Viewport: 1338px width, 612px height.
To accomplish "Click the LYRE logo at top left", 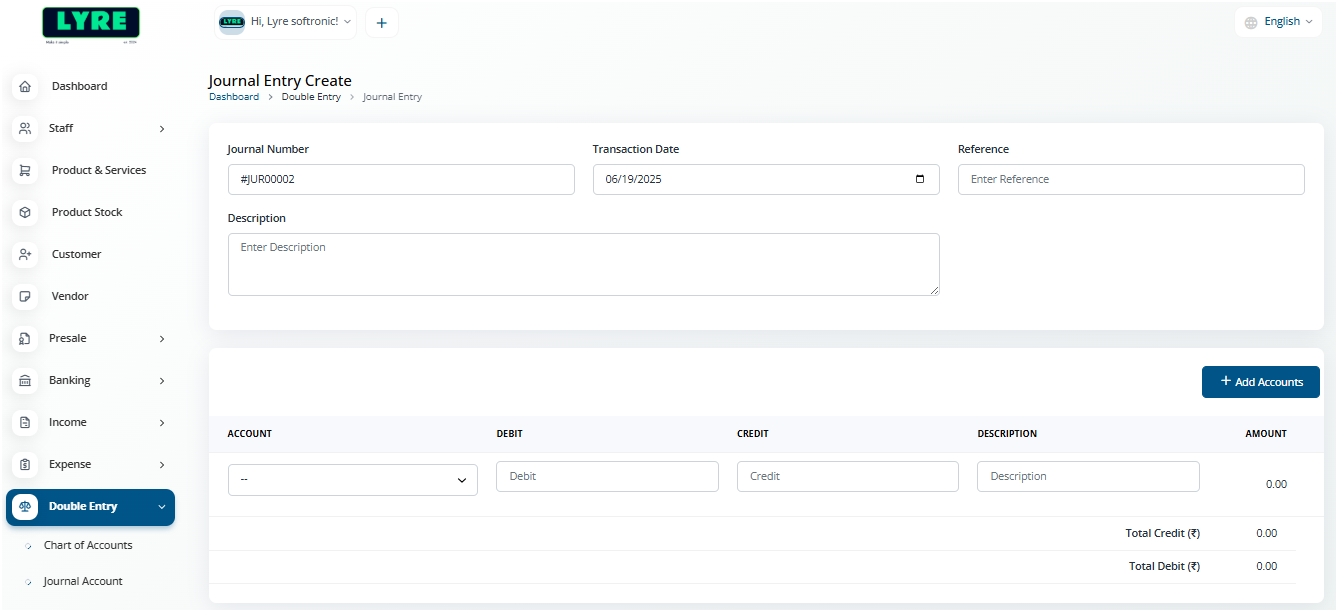I will [x=90, y=22].
